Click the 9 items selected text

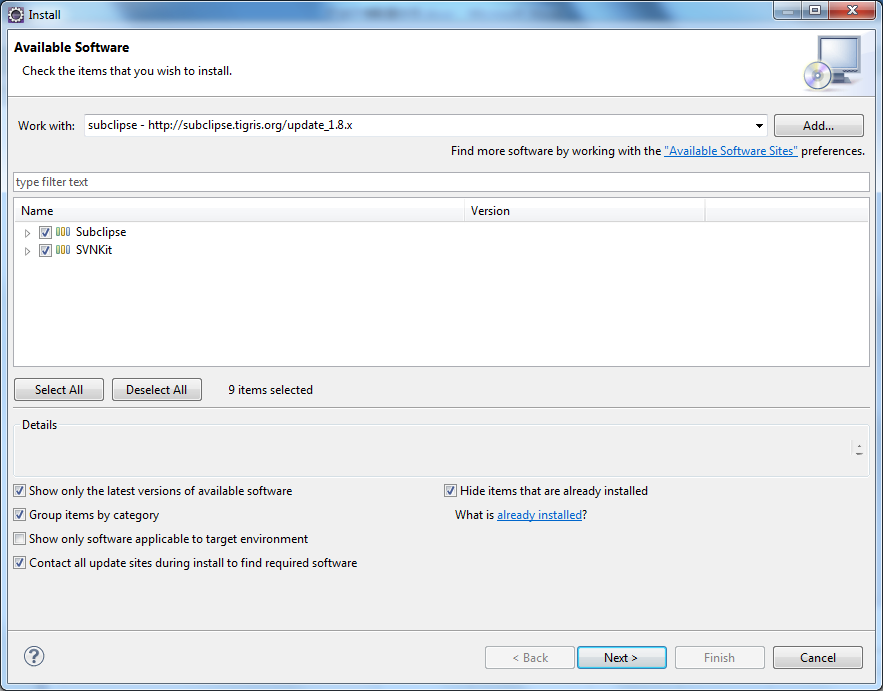click(270, 390)
